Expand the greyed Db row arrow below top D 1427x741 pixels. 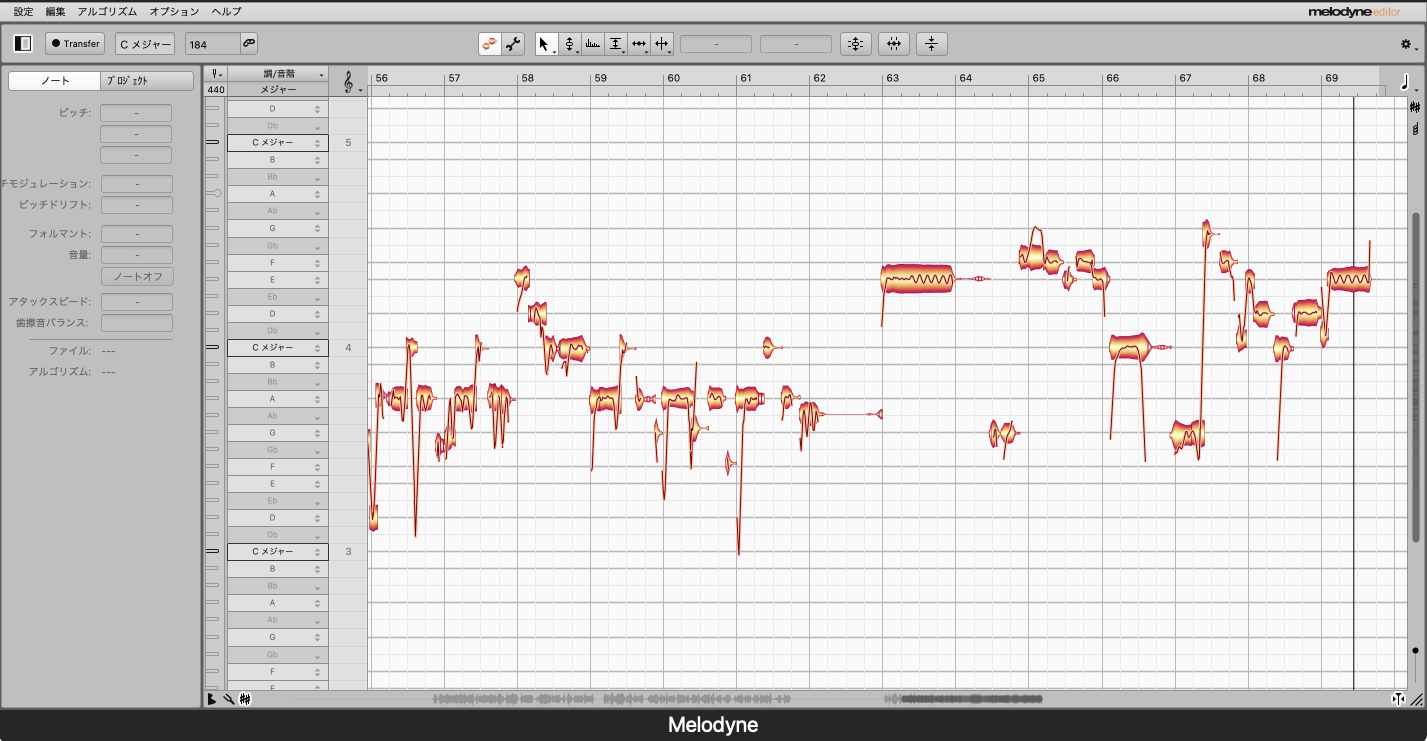pyautogui.click(x=318, y=127)
